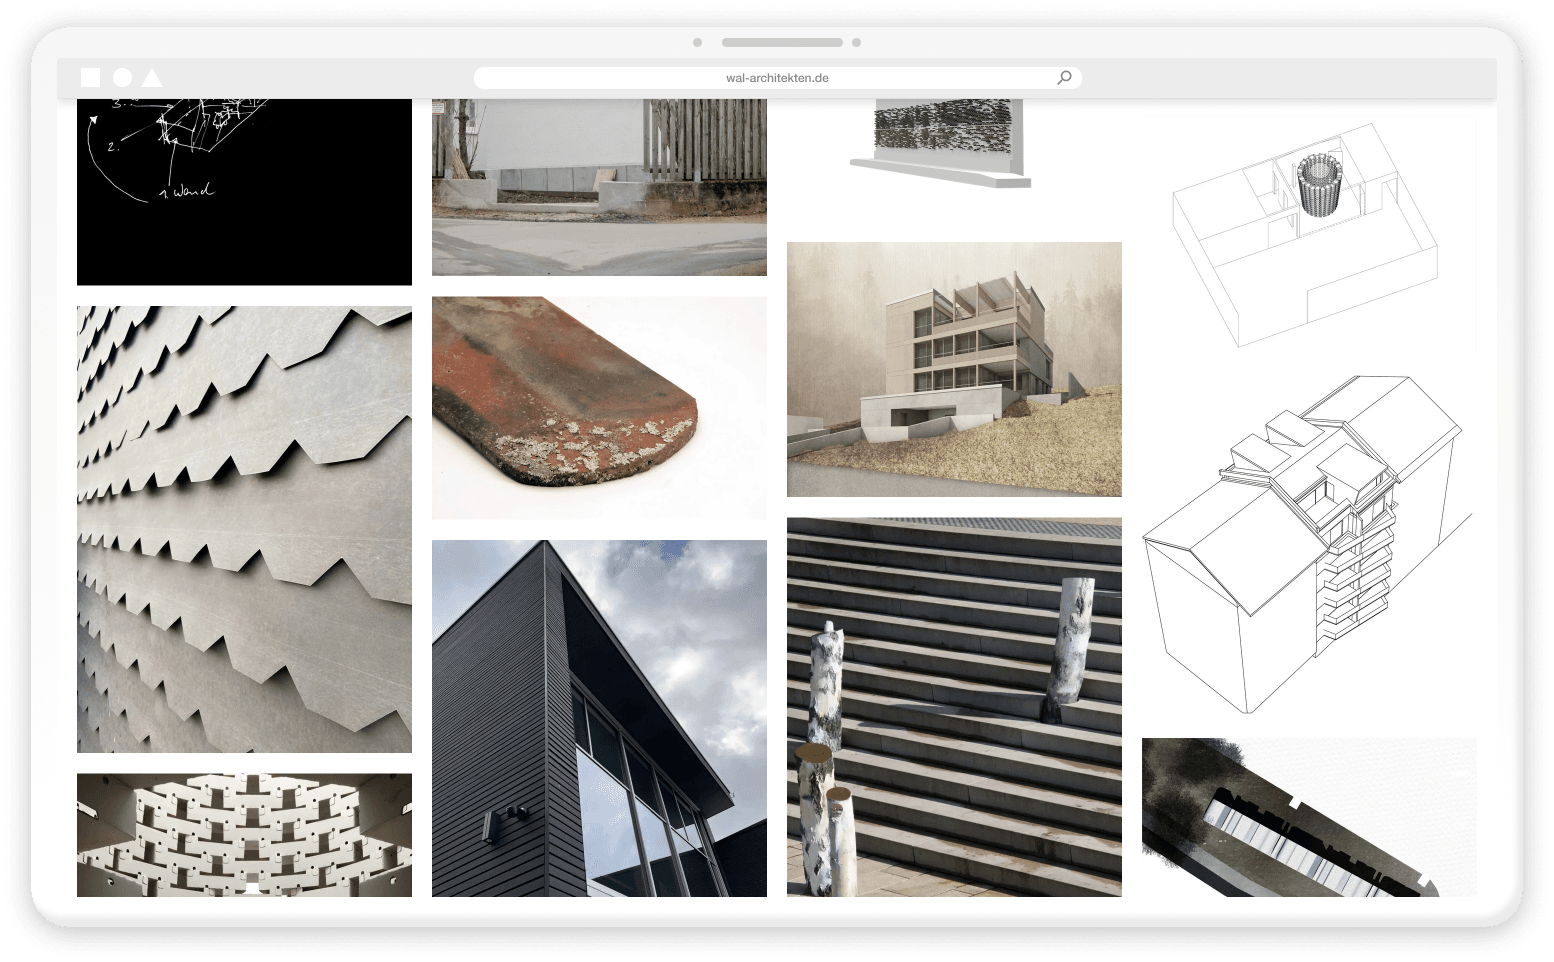1554x962 pixels.
Task: View the birch trunks on concrete steps photo
Action: [x=954, y=706]
